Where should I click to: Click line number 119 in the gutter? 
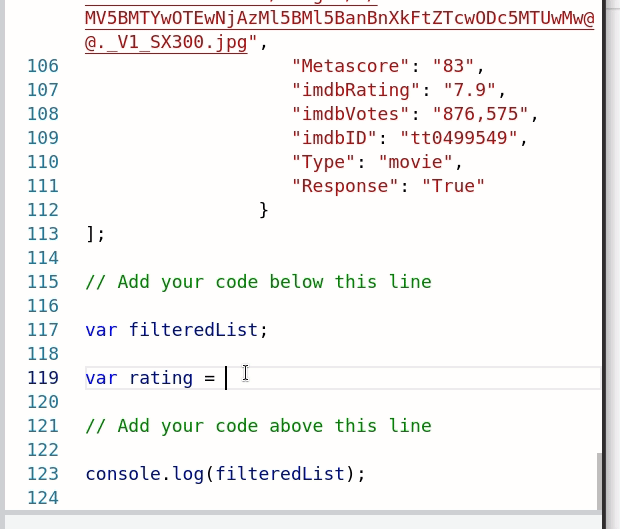pos(43,378)
